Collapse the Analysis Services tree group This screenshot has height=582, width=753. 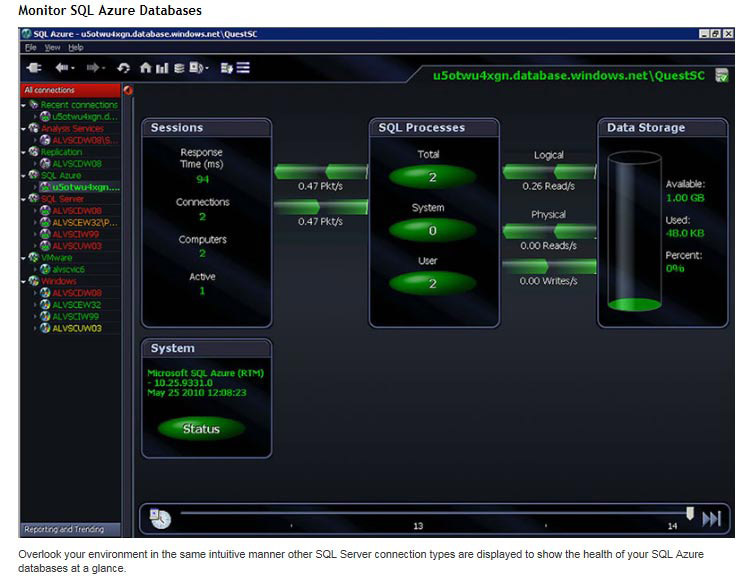tap(23, 128)
